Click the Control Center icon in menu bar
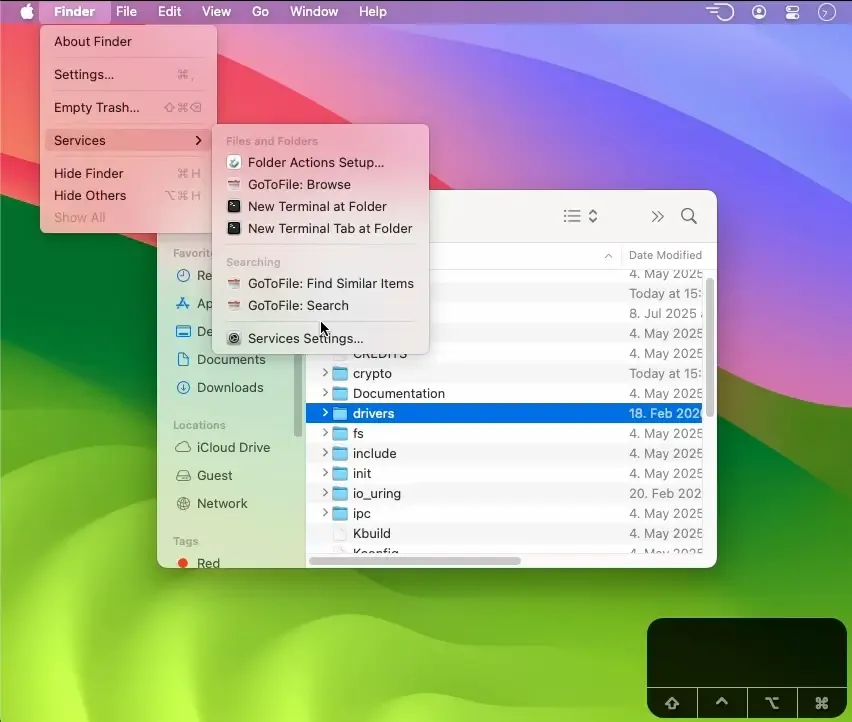The image size is (852, 722). [792, 12]
